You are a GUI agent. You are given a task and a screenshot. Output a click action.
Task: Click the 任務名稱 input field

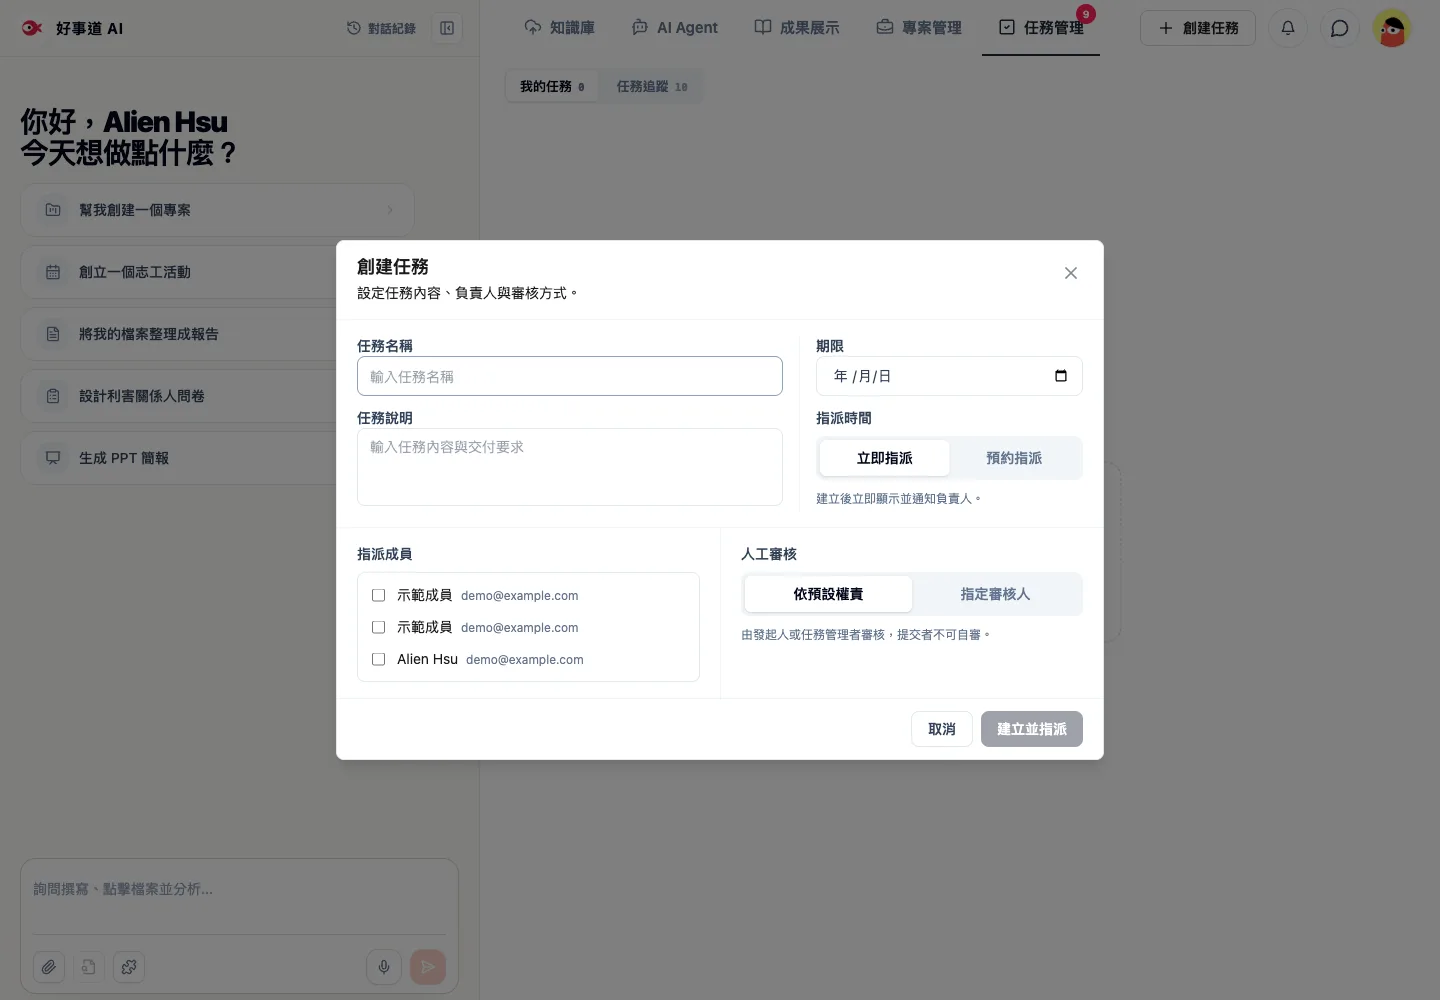tap(570, 376)
